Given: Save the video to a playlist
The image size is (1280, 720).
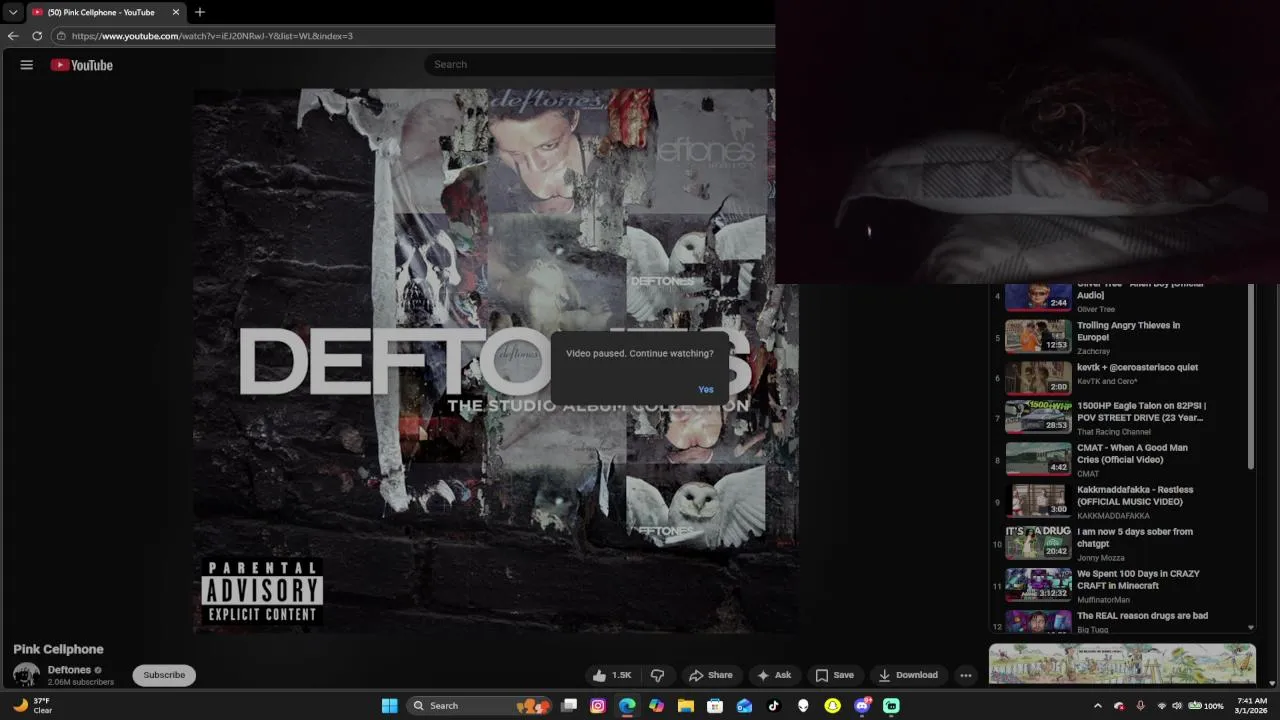Looking at the screenshot, I should click(x=835, y=675).
